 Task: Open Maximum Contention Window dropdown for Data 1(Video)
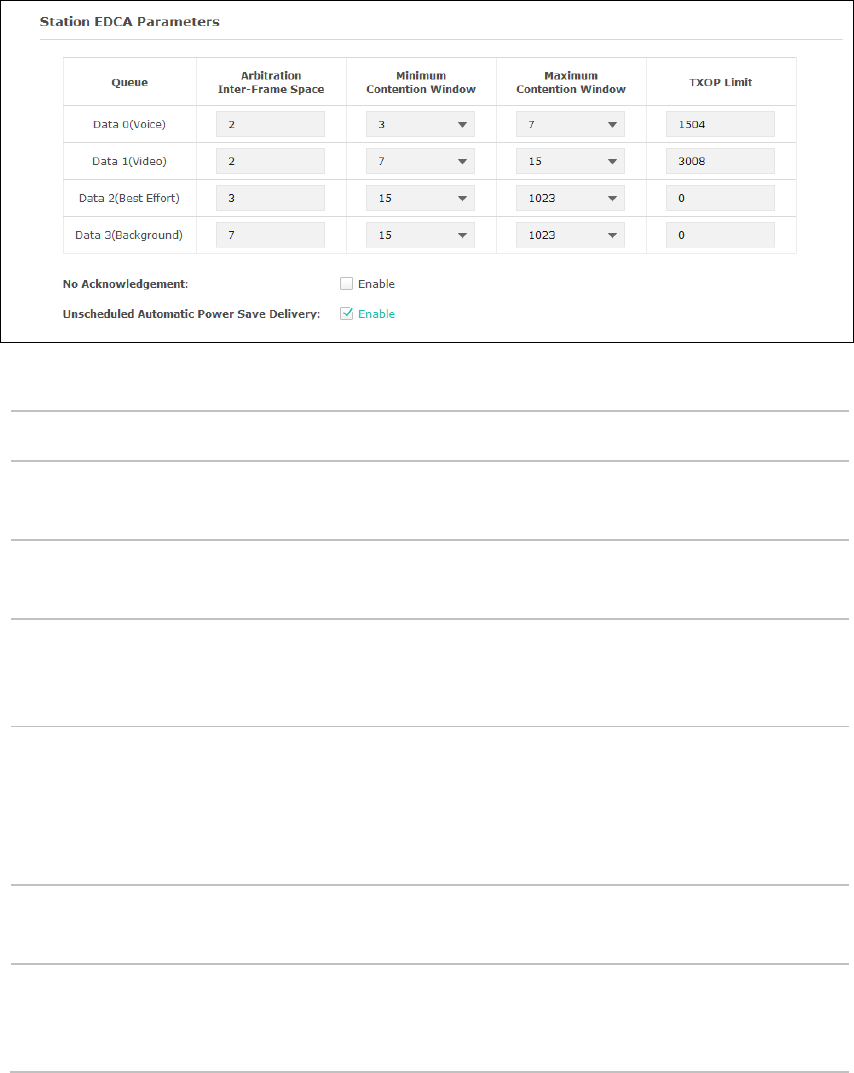tap(570, 161)
